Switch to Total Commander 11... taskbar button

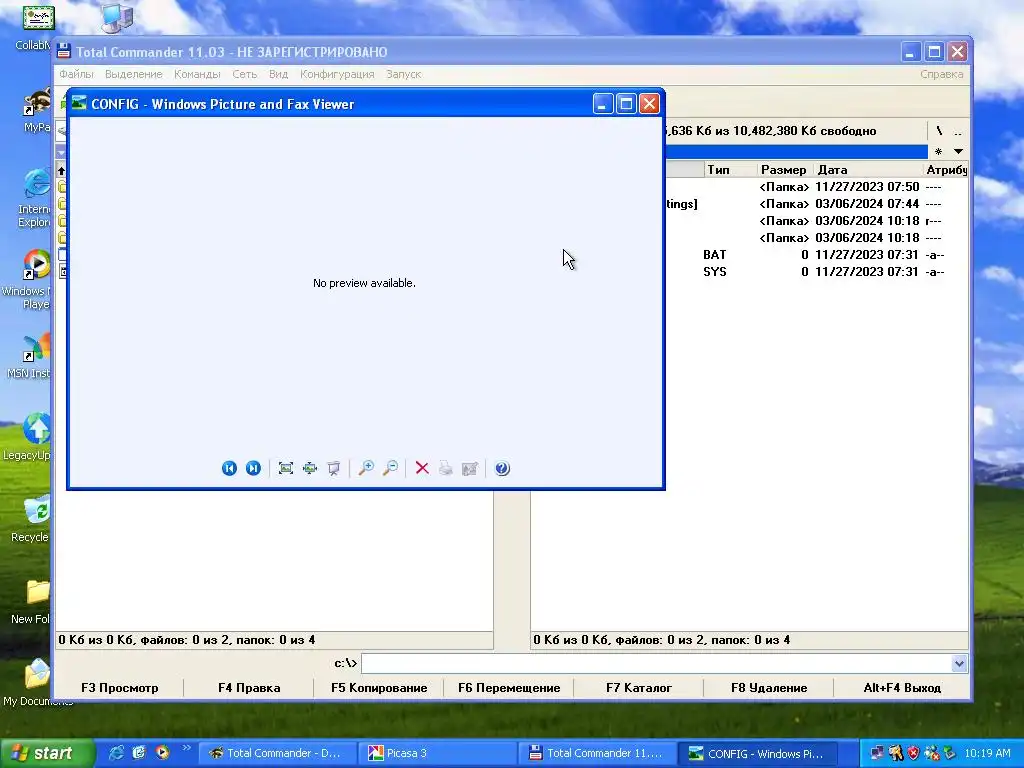(x=596, y=753)
